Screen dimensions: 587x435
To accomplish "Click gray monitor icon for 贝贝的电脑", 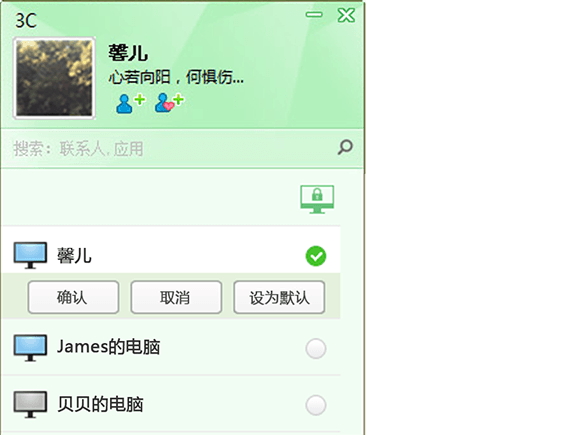I will [x=30, y=404].
